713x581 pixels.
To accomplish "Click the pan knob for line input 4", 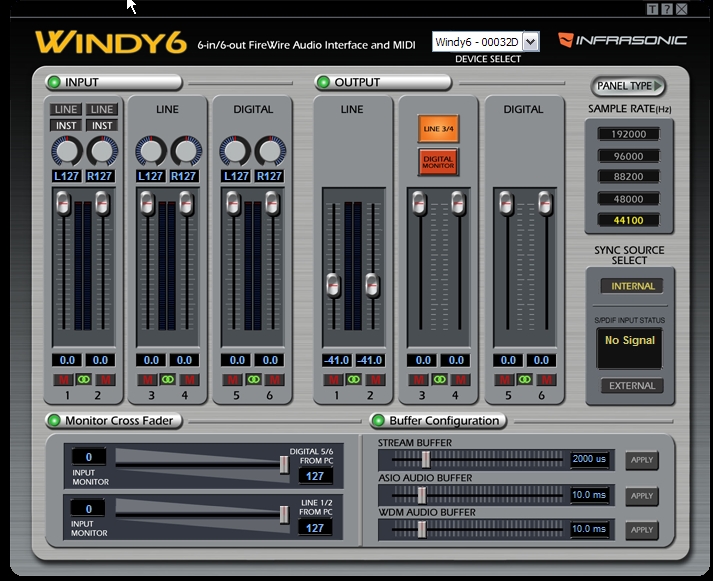I will tap(186, 151).
